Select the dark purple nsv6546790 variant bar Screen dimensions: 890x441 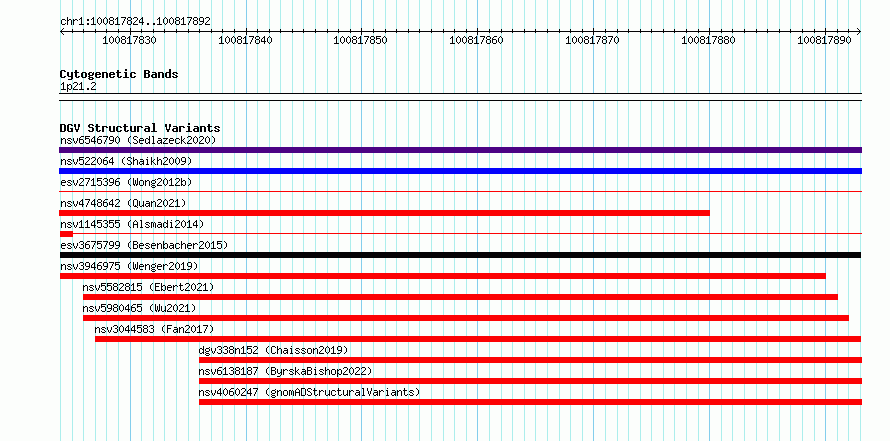pyautogui.click(x=460, y=150)
